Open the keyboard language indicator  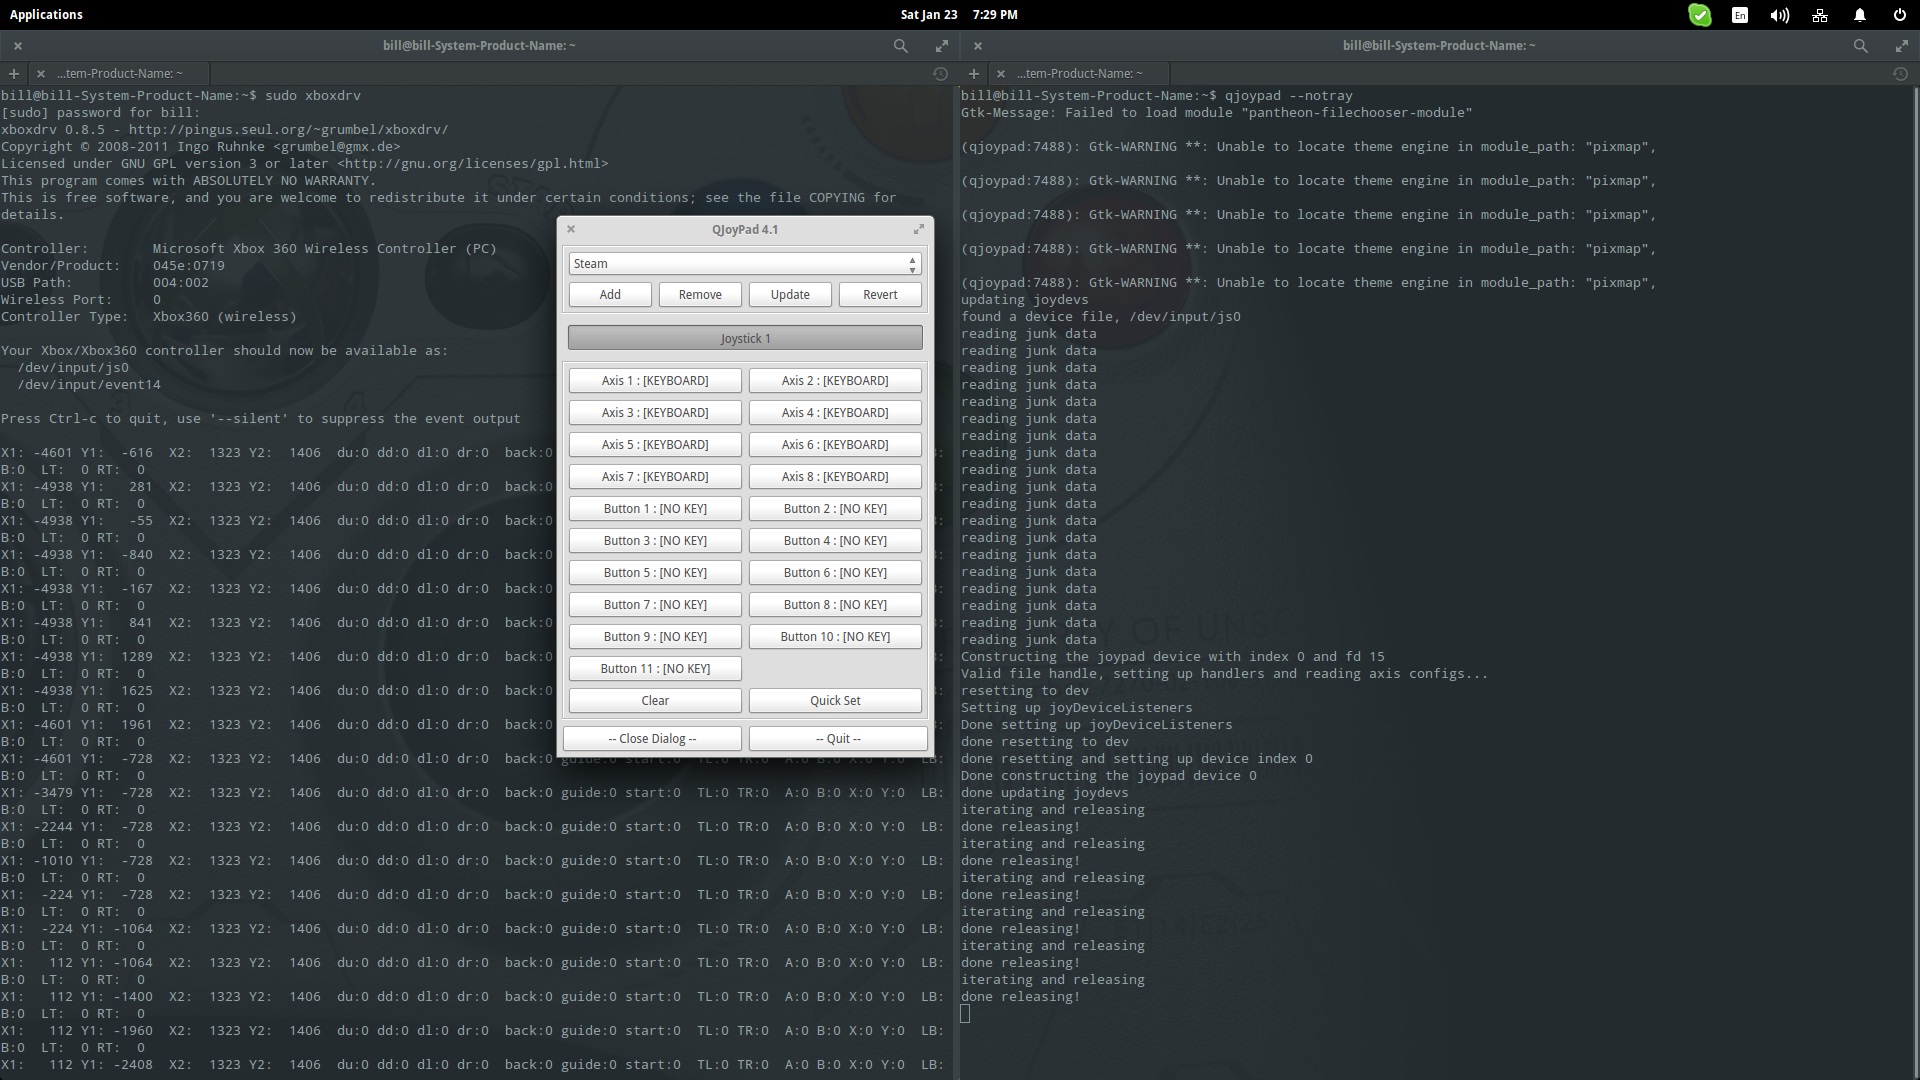1740,15
